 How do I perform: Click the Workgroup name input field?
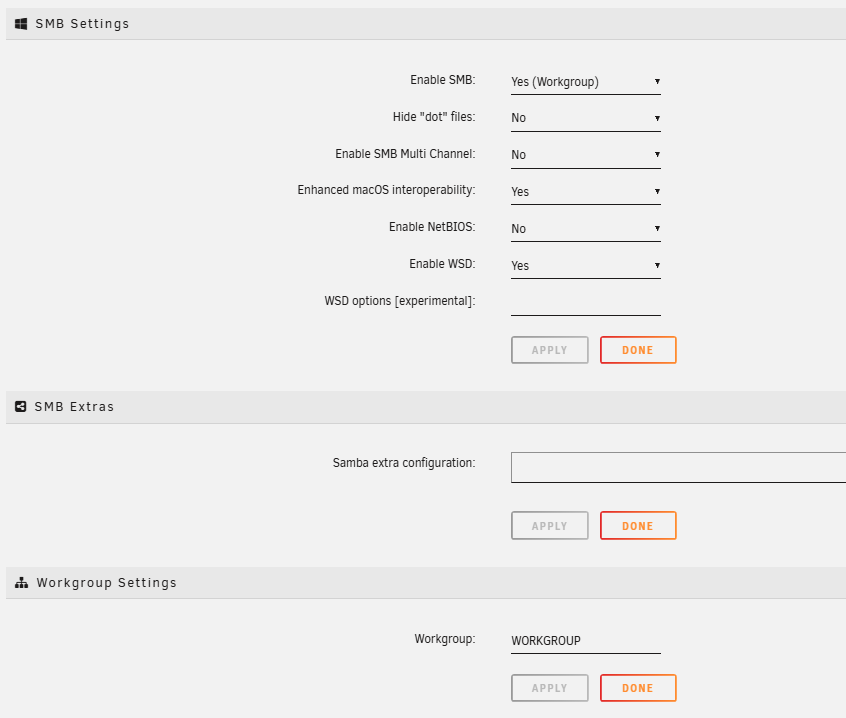tap(585, 641)
